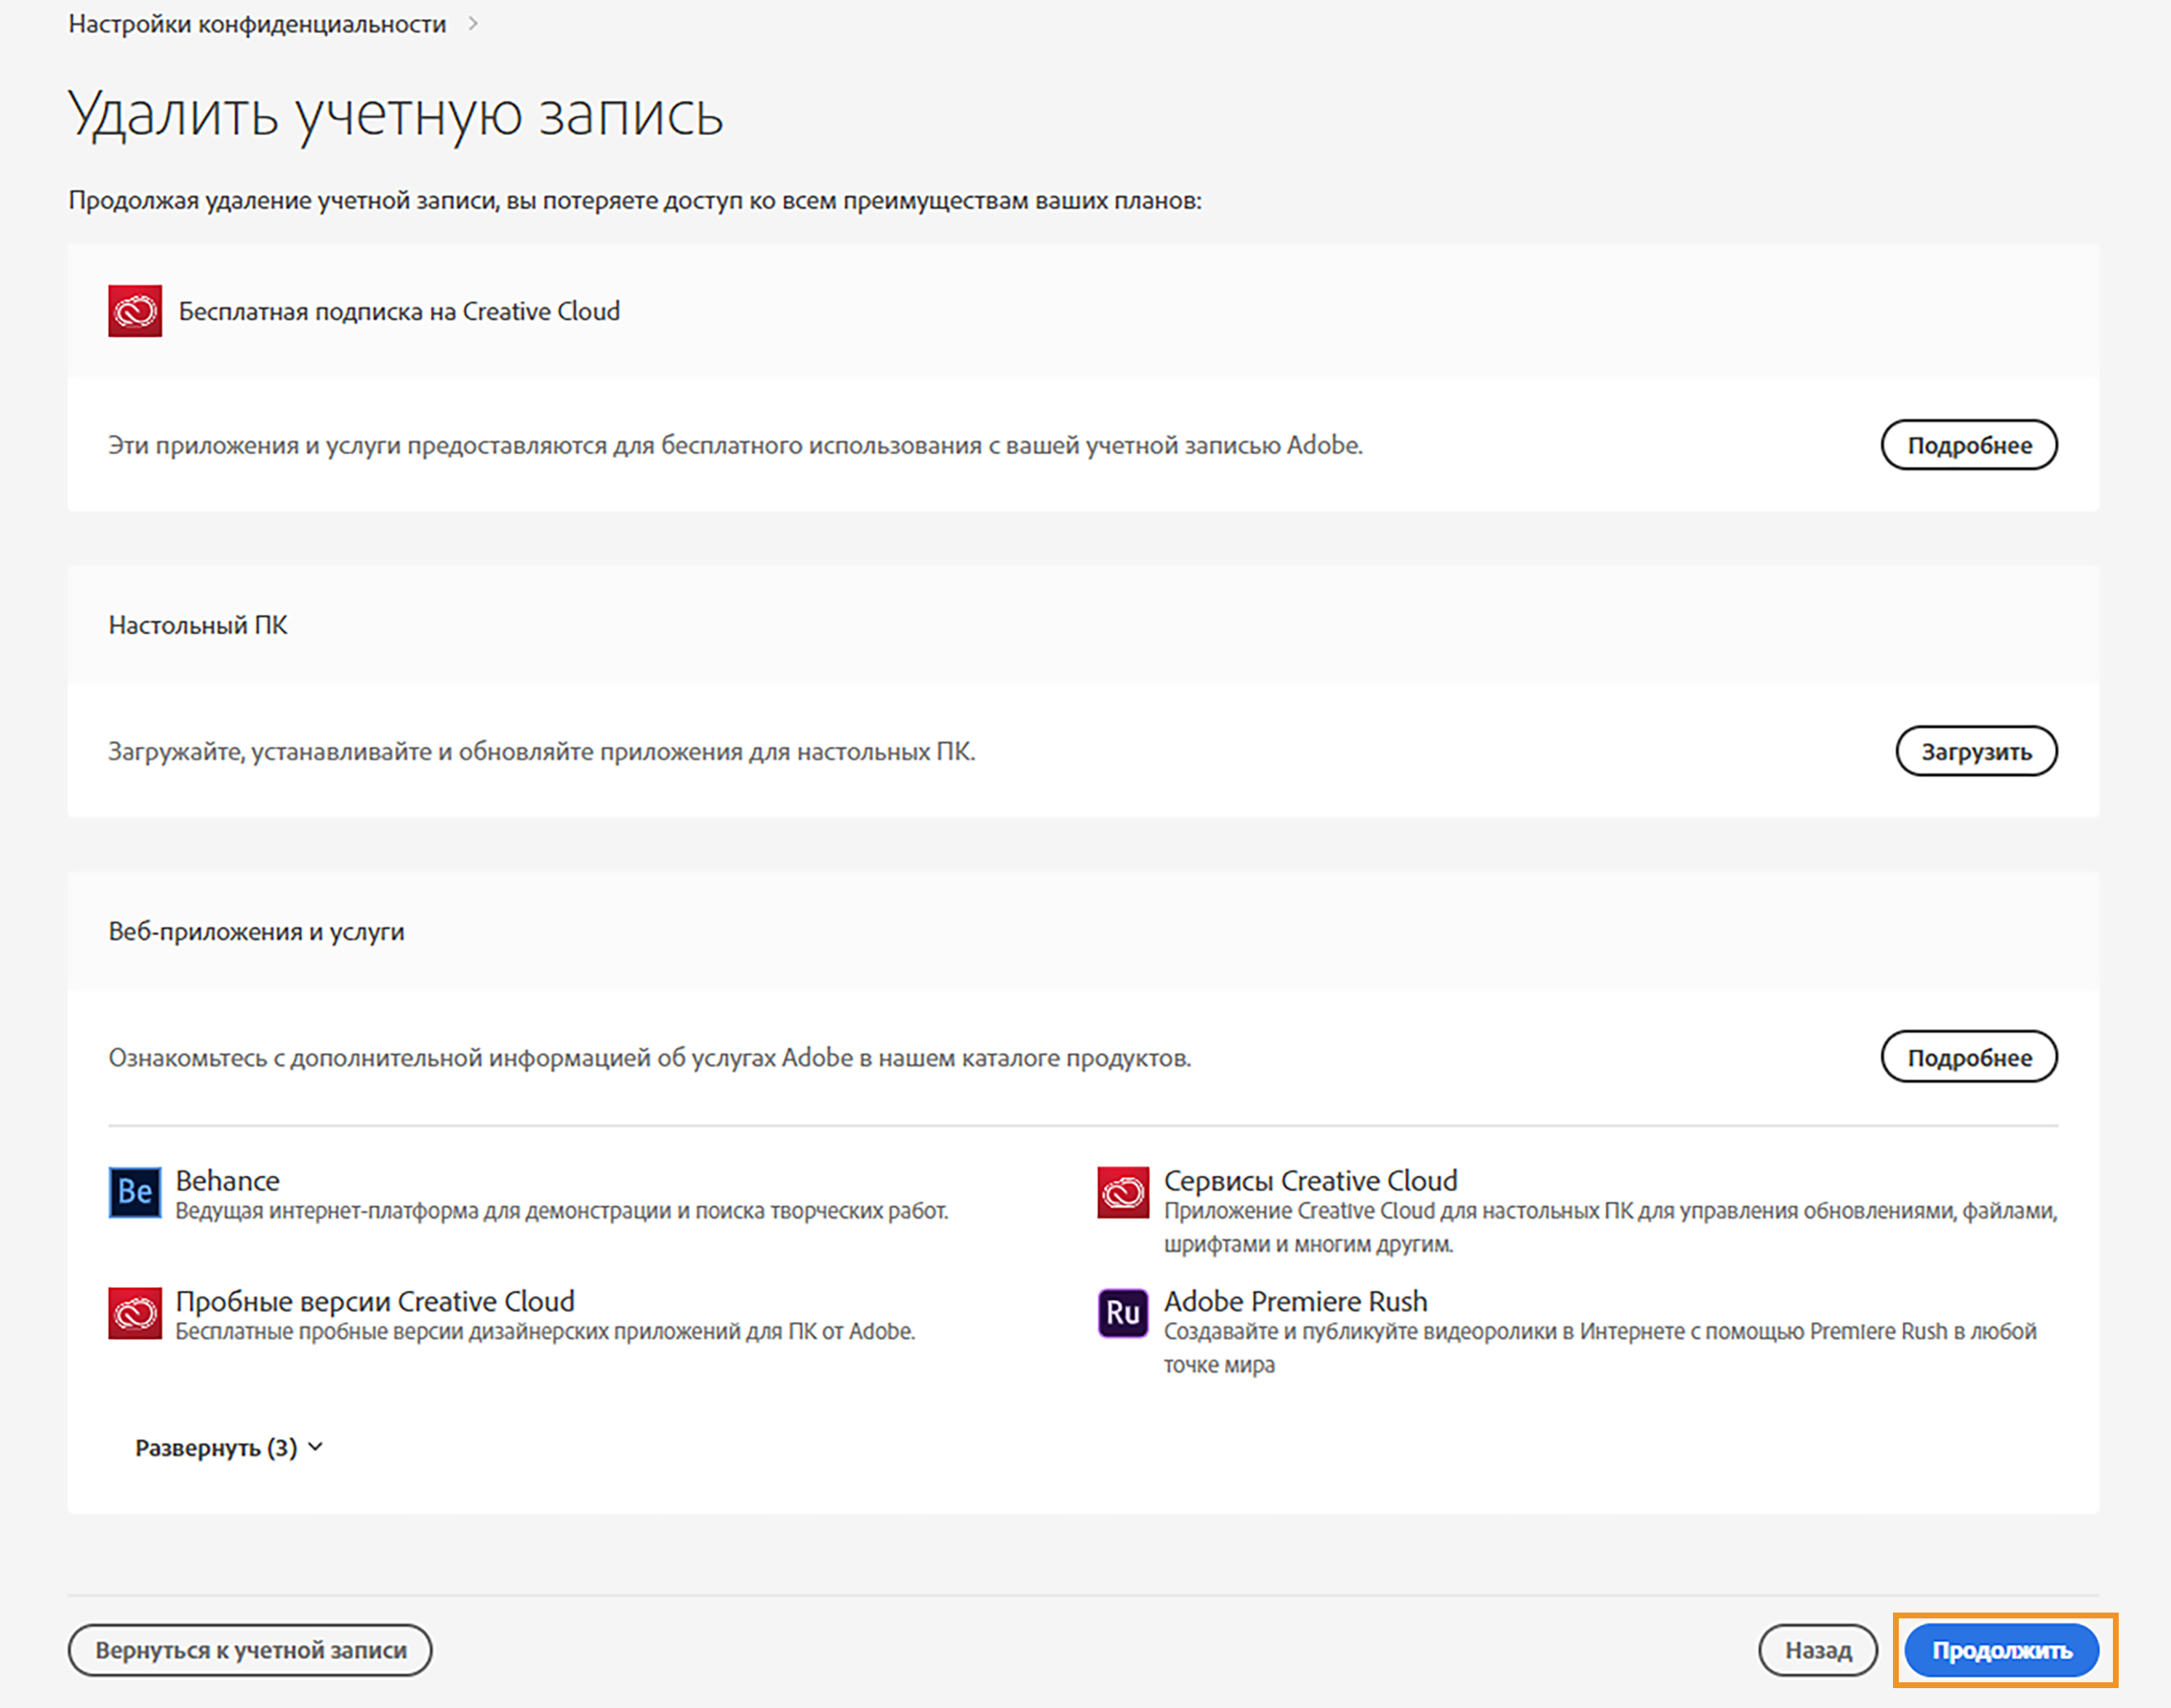The width and height of the screenshot is (2171, 1708).
Task: Click the chevron arrow beside Развернуть (3)
Action: (316, 1447)
